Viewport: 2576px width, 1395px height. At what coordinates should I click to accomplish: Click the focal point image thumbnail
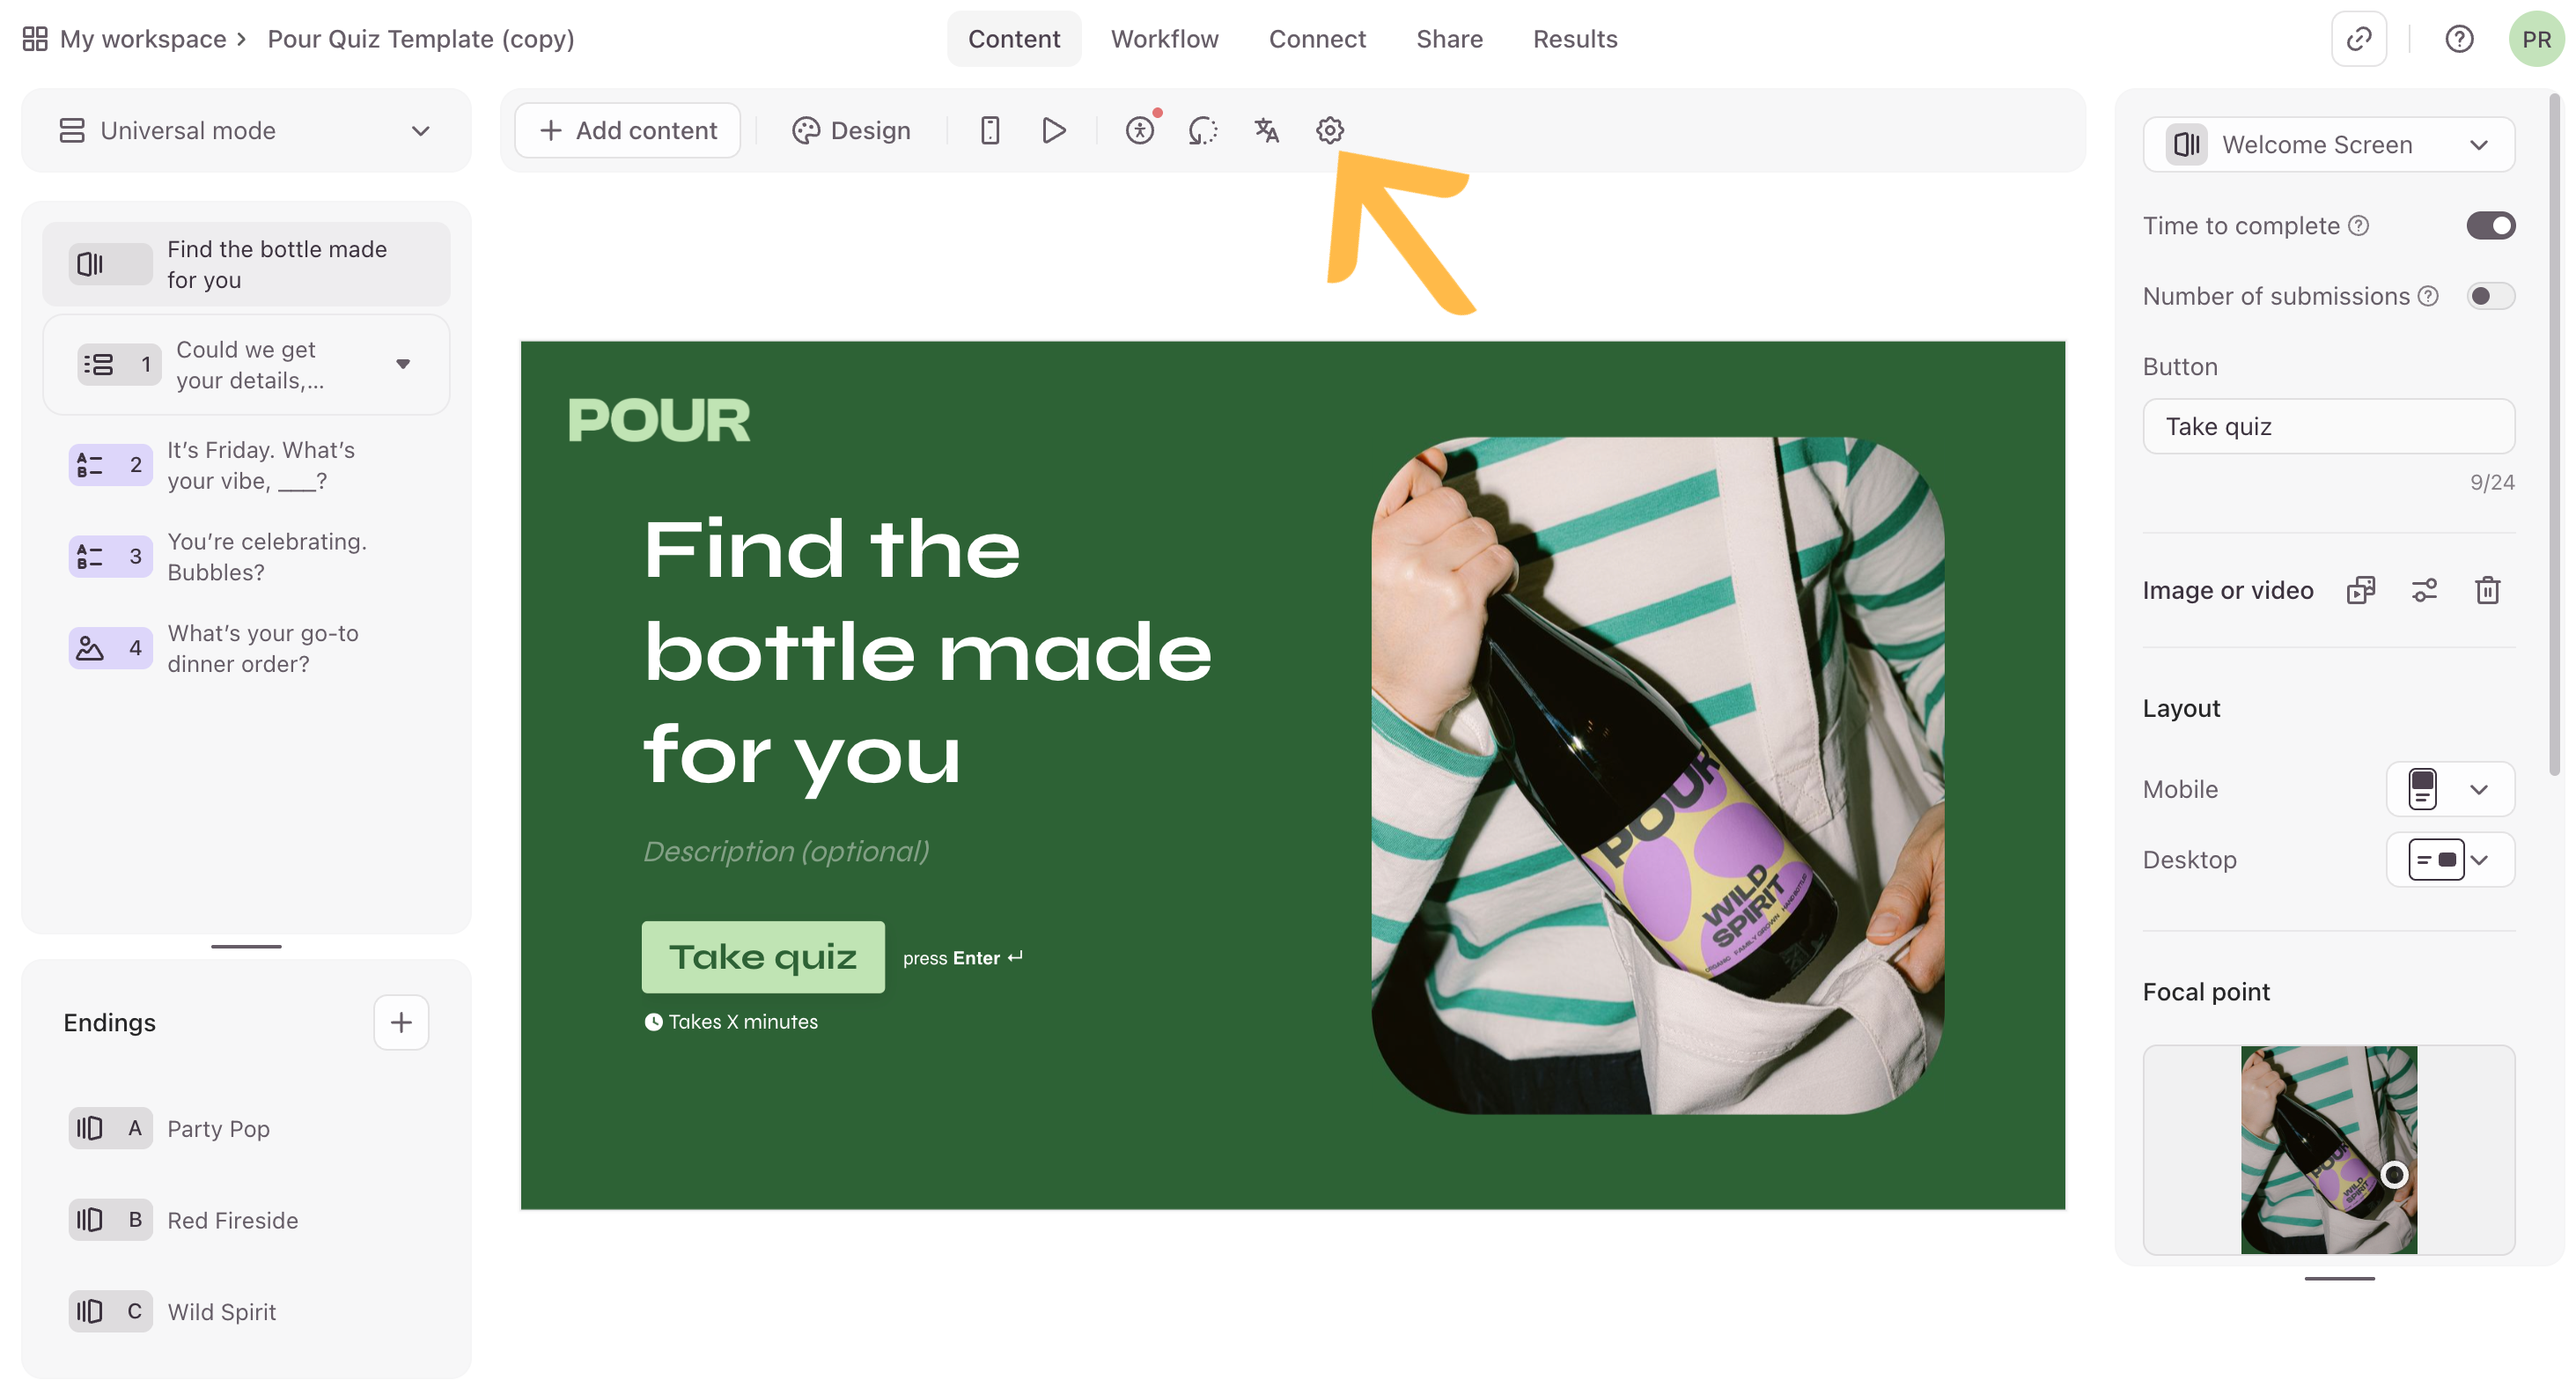click(2328, 1150)
